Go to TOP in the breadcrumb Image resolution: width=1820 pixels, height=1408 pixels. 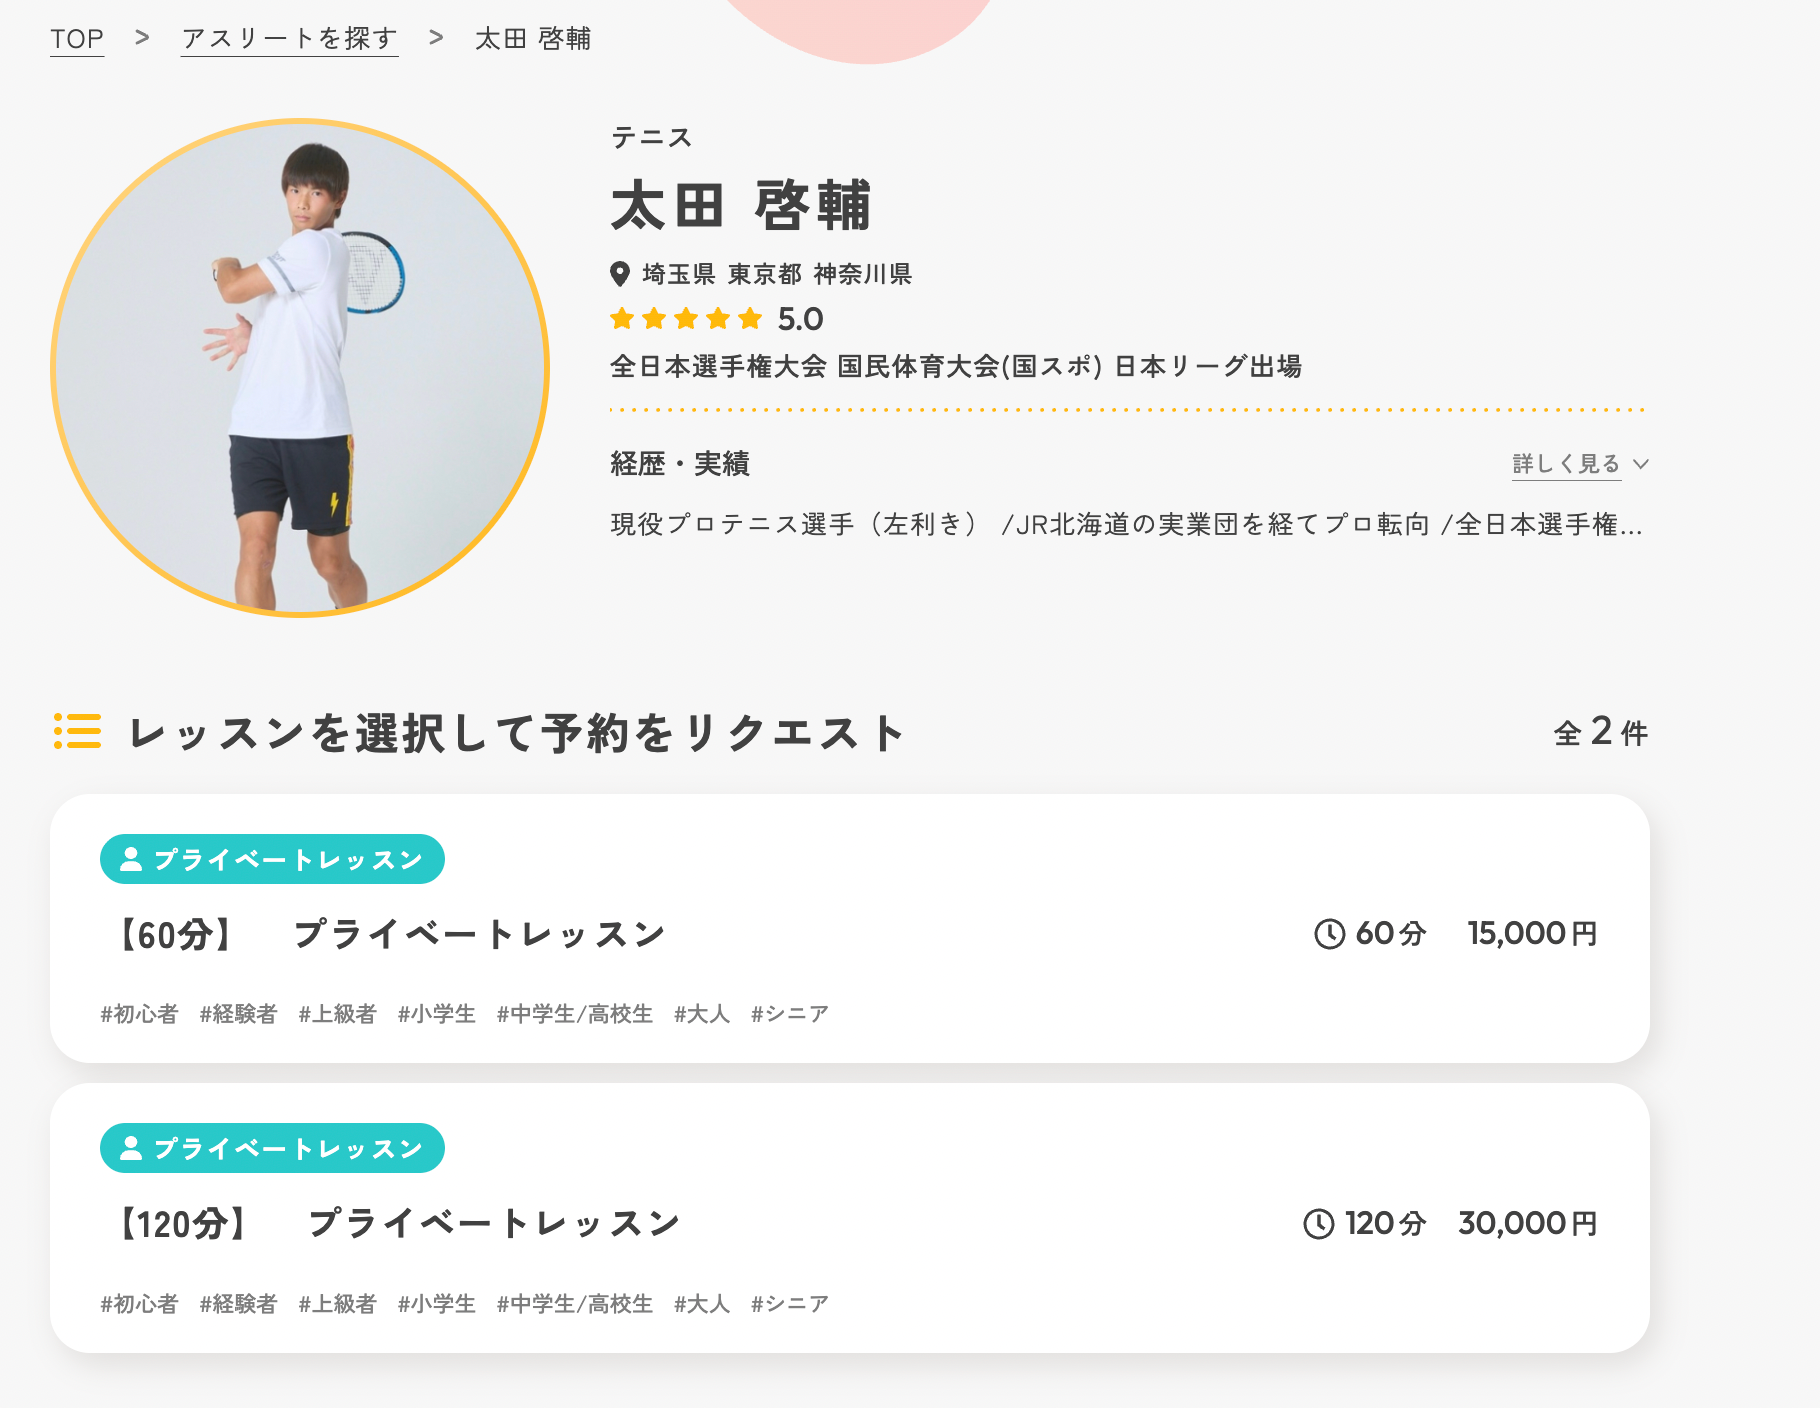pos(77,39)
